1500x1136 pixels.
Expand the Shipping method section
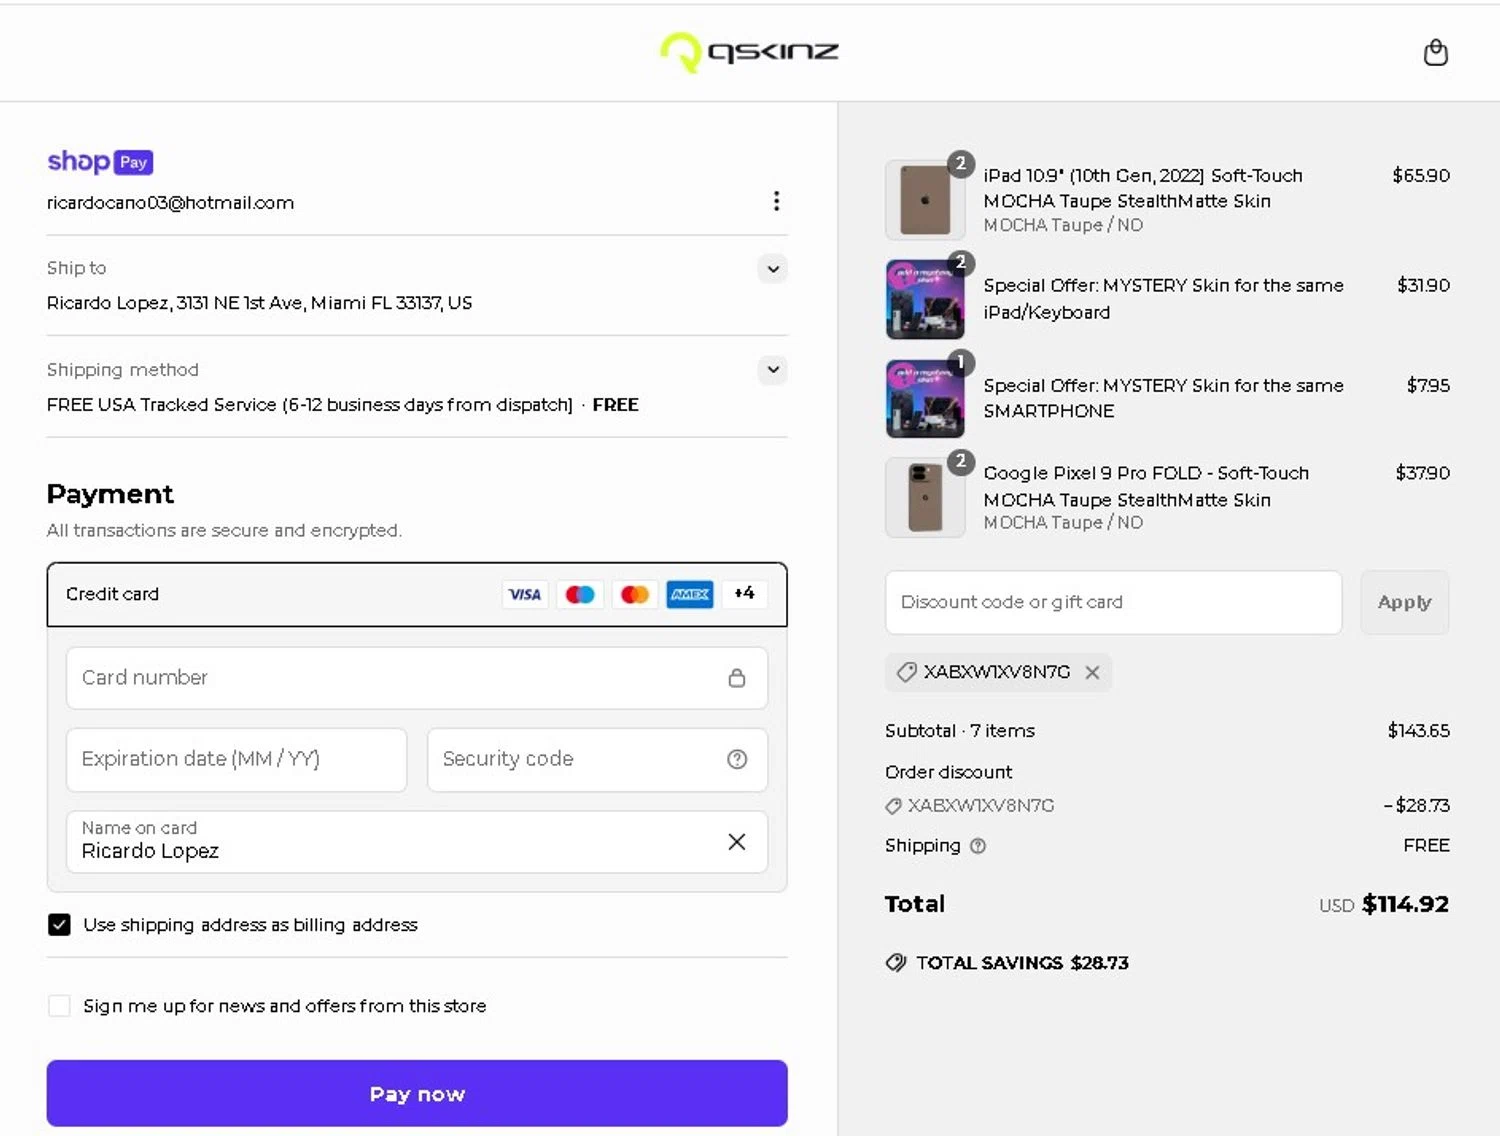click(773, 370)
